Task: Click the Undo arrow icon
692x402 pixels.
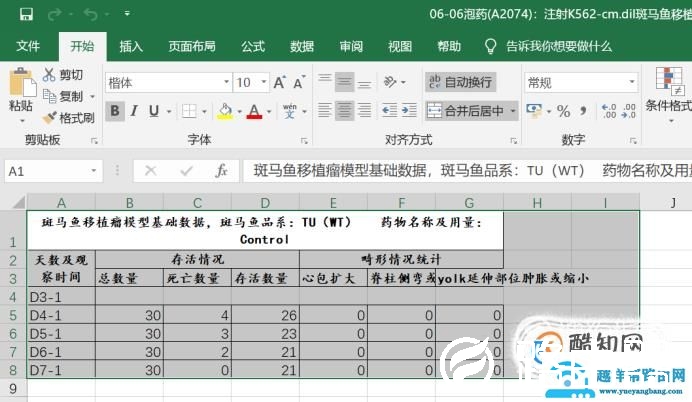Action: point(90,15)
